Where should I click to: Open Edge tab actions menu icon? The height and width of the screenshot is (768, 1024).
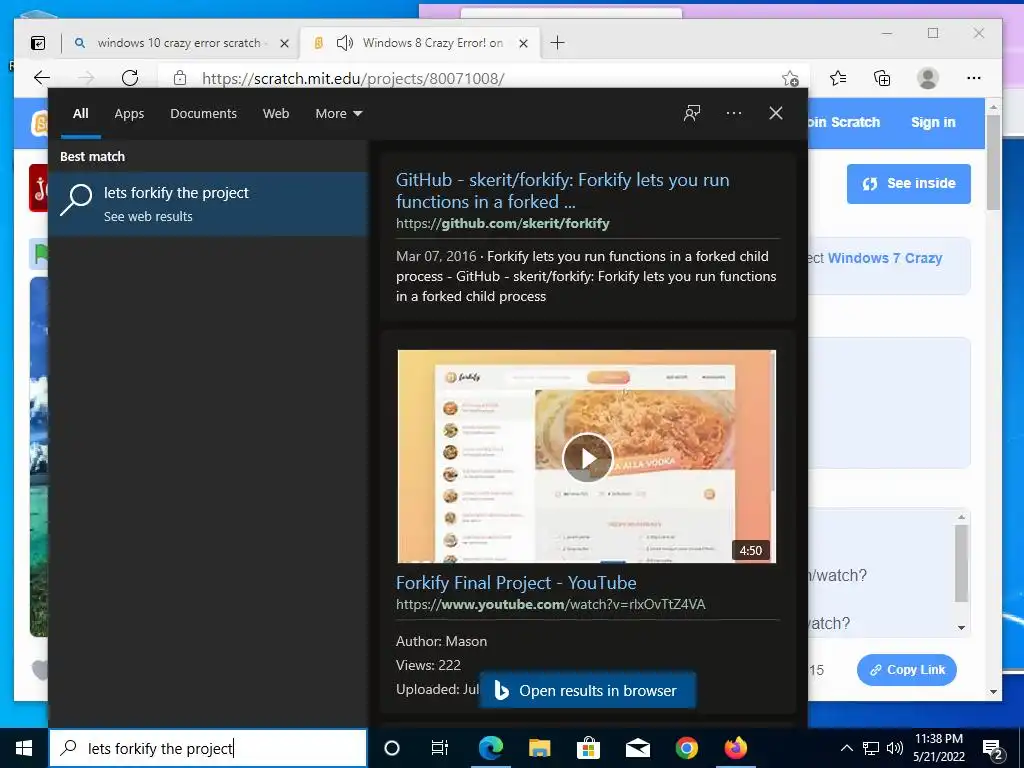point(39,43)
